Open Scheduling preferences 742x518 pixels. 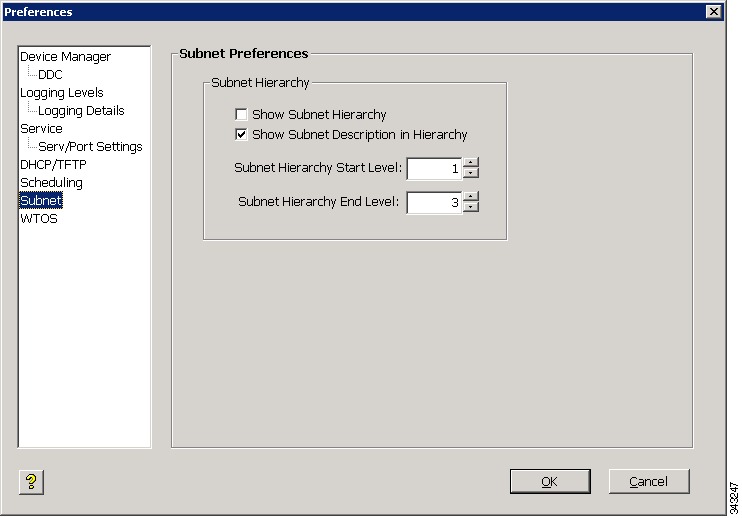(51, 183)
